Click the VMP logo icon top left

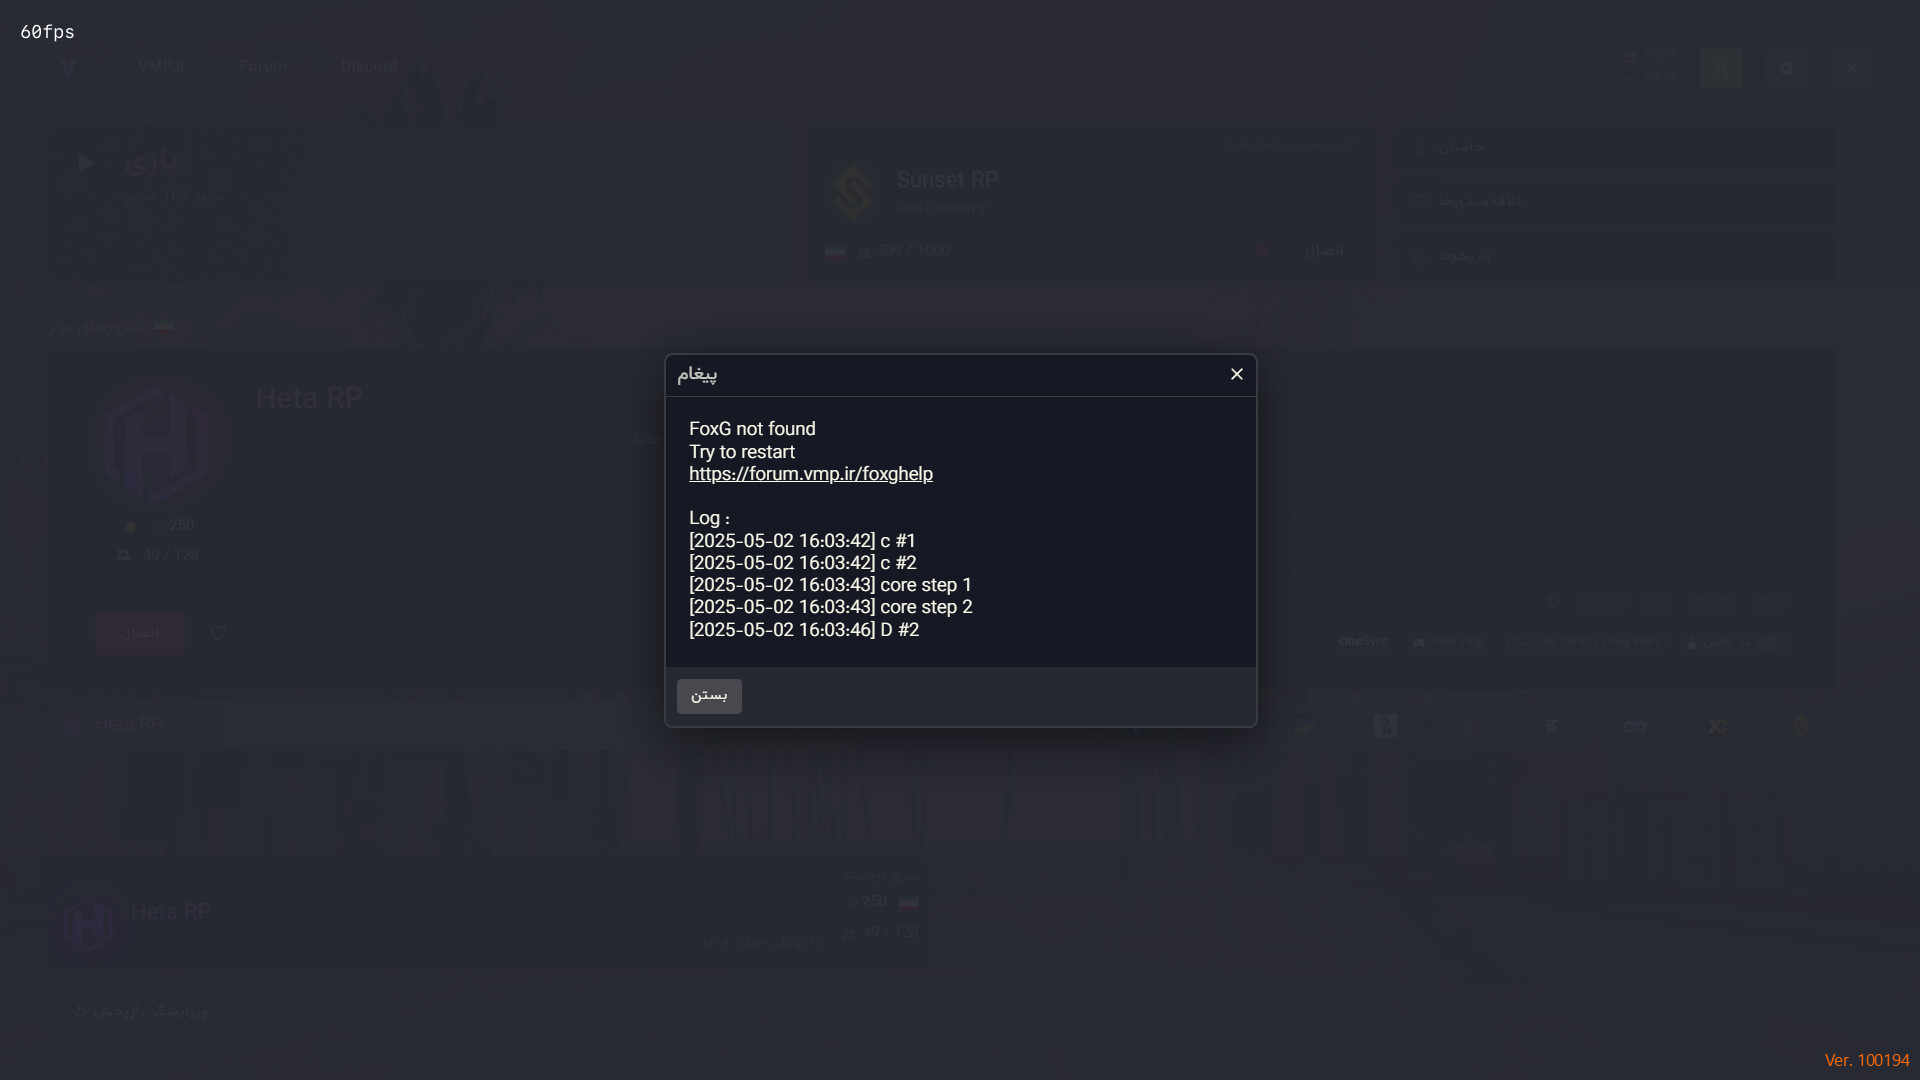68,66
